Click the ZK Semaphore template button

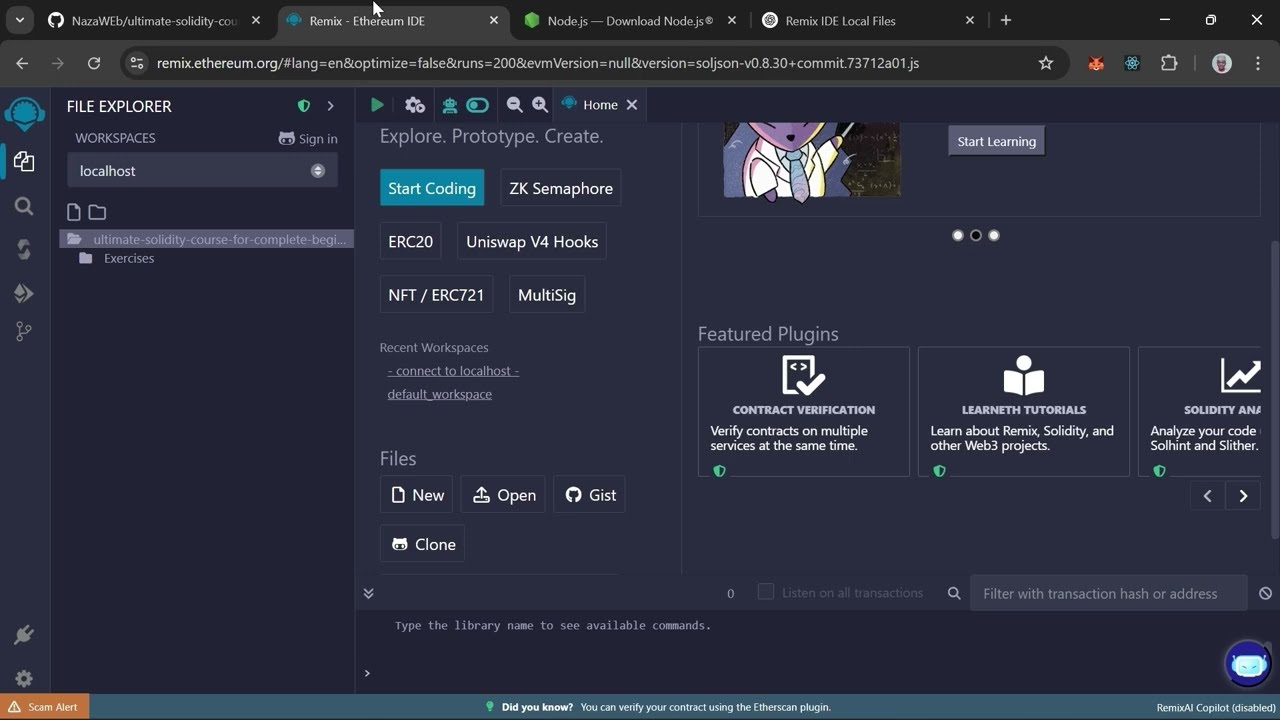(561, 188)
